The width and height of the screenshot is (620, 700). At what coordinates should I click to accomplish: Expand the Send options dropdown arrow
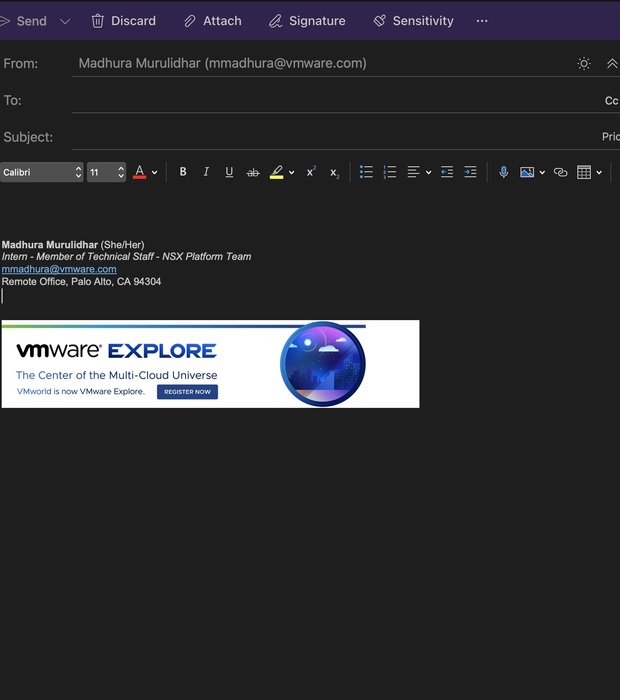point(65,21)
